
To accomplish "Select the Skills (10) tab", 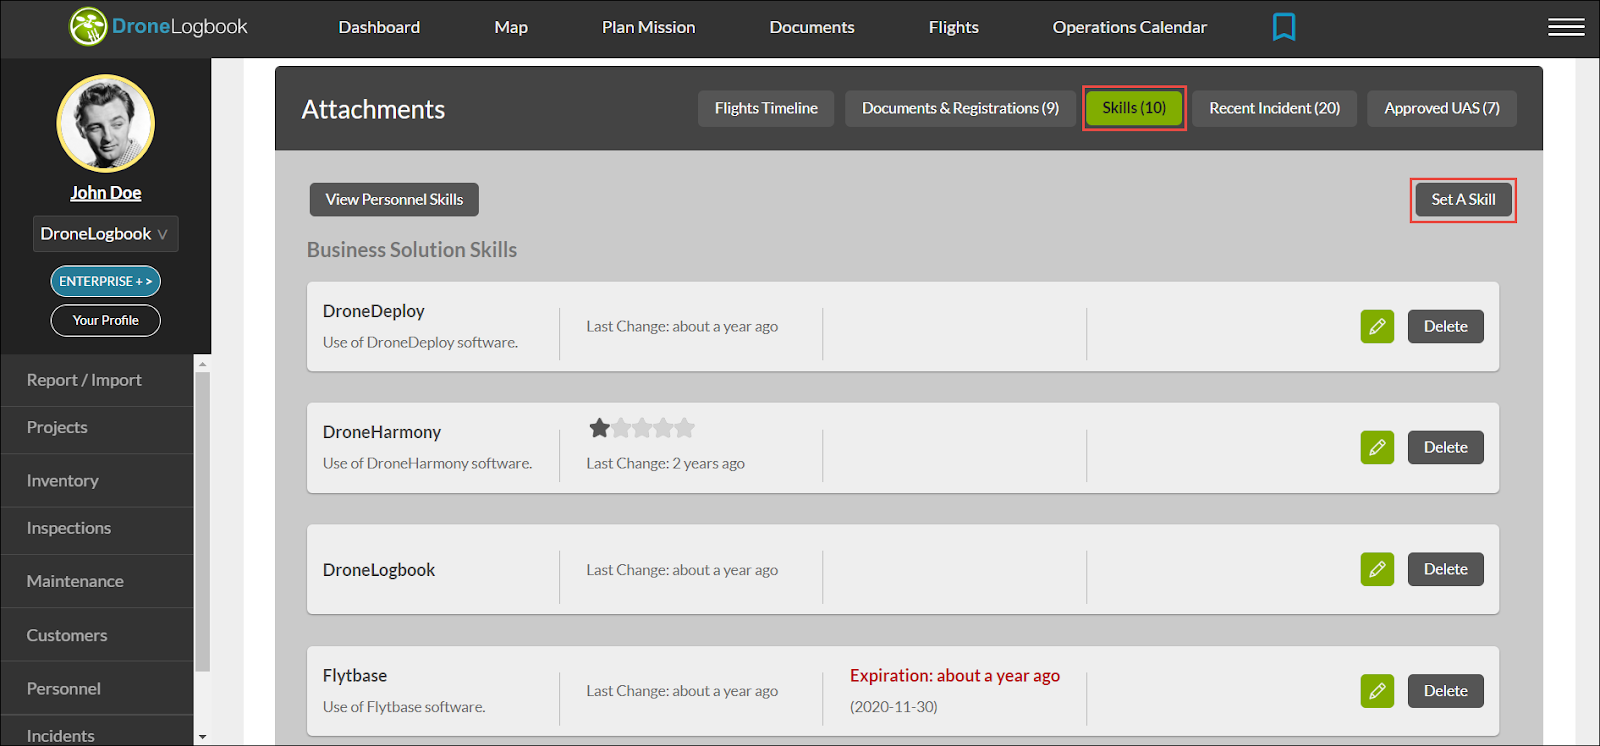I will pyautogui.click(x=1134, y=108).
